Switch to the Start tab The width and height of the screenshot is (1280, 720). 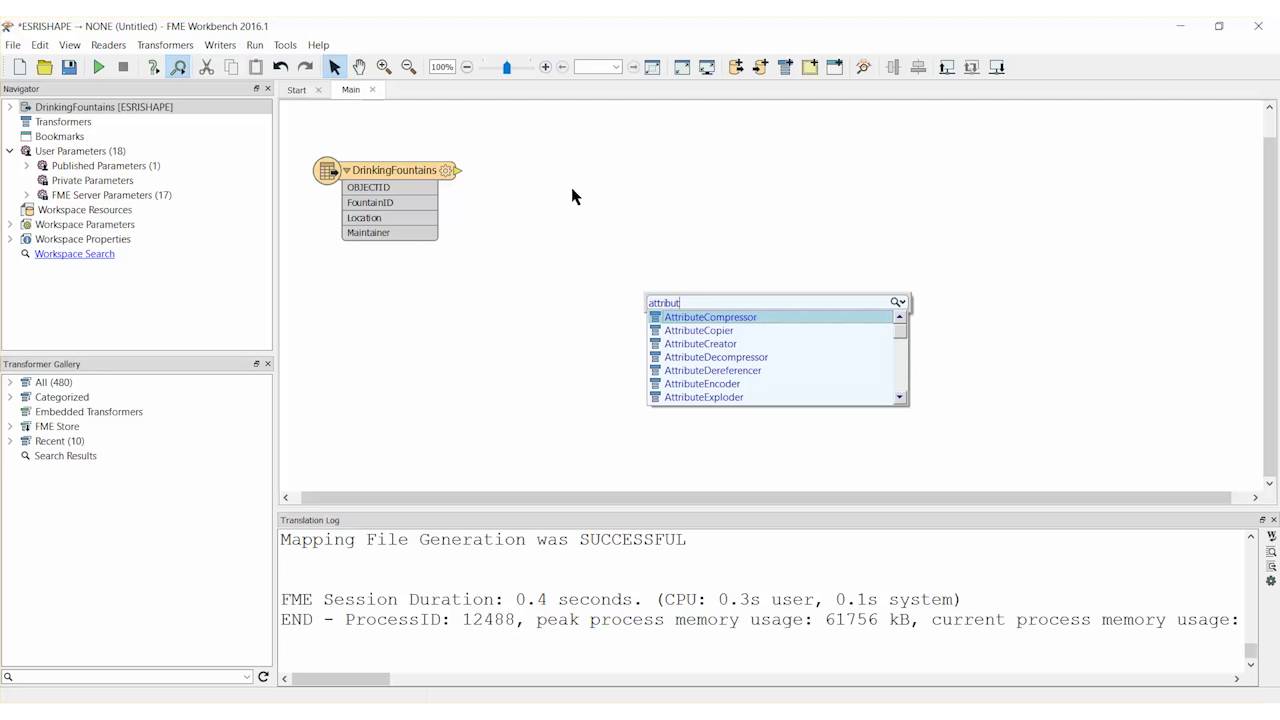(297, 90)
